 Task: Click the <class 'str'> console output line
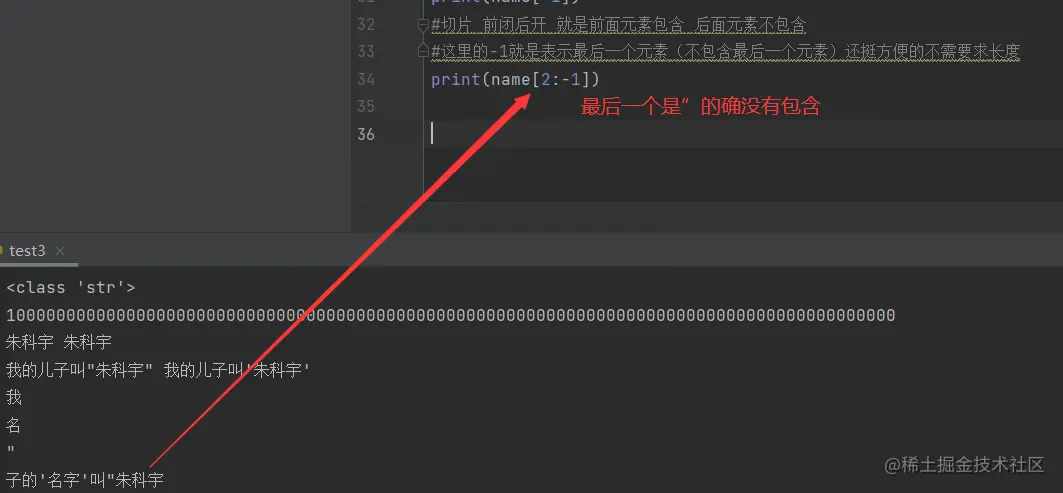coord(71,288)
